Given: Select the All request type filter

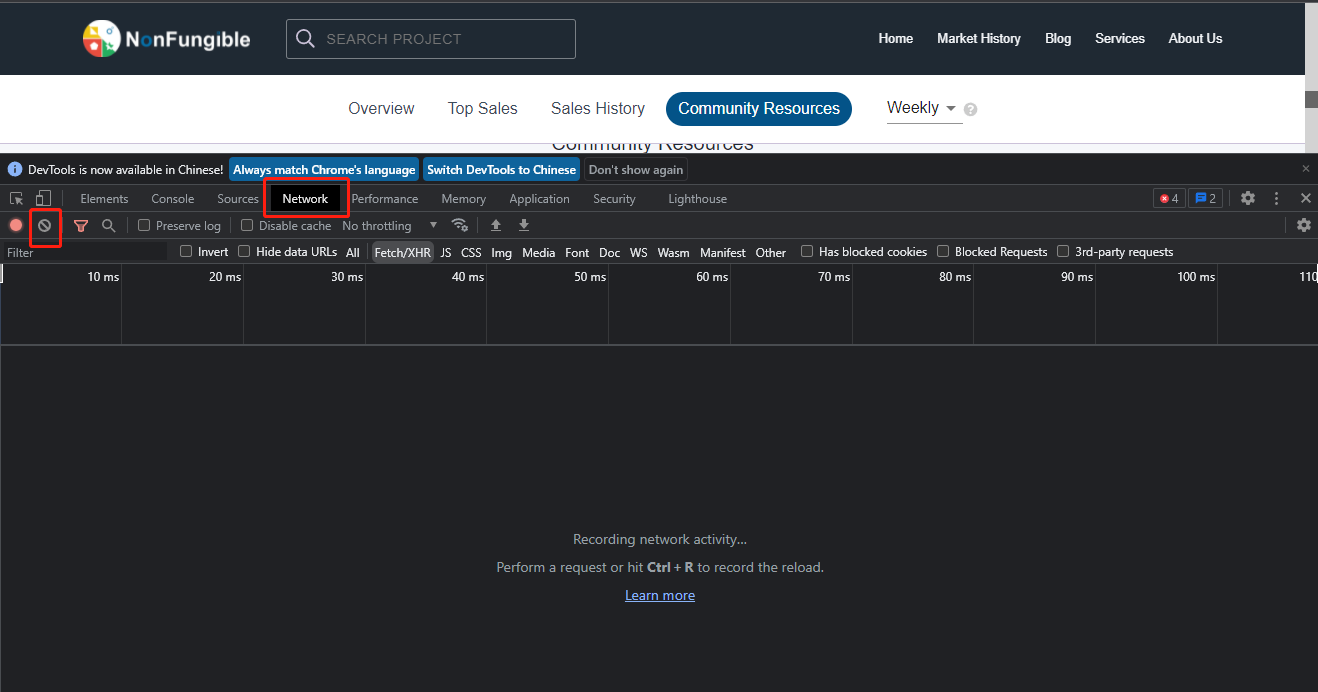Looking at the screenshot, I should pyautogui.click(x=353, y=253).
